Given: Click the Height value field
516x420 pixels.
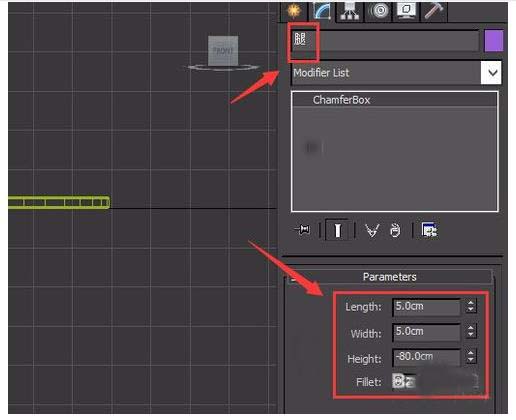Looking at the screenshot, I should 426,357.
